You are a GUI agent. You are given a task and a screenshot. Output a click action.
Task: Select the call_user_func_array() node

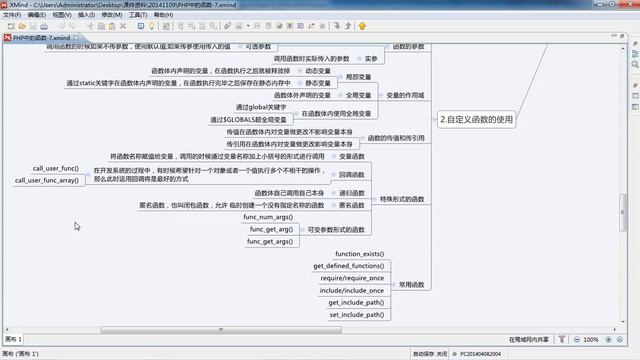(47, 180)
